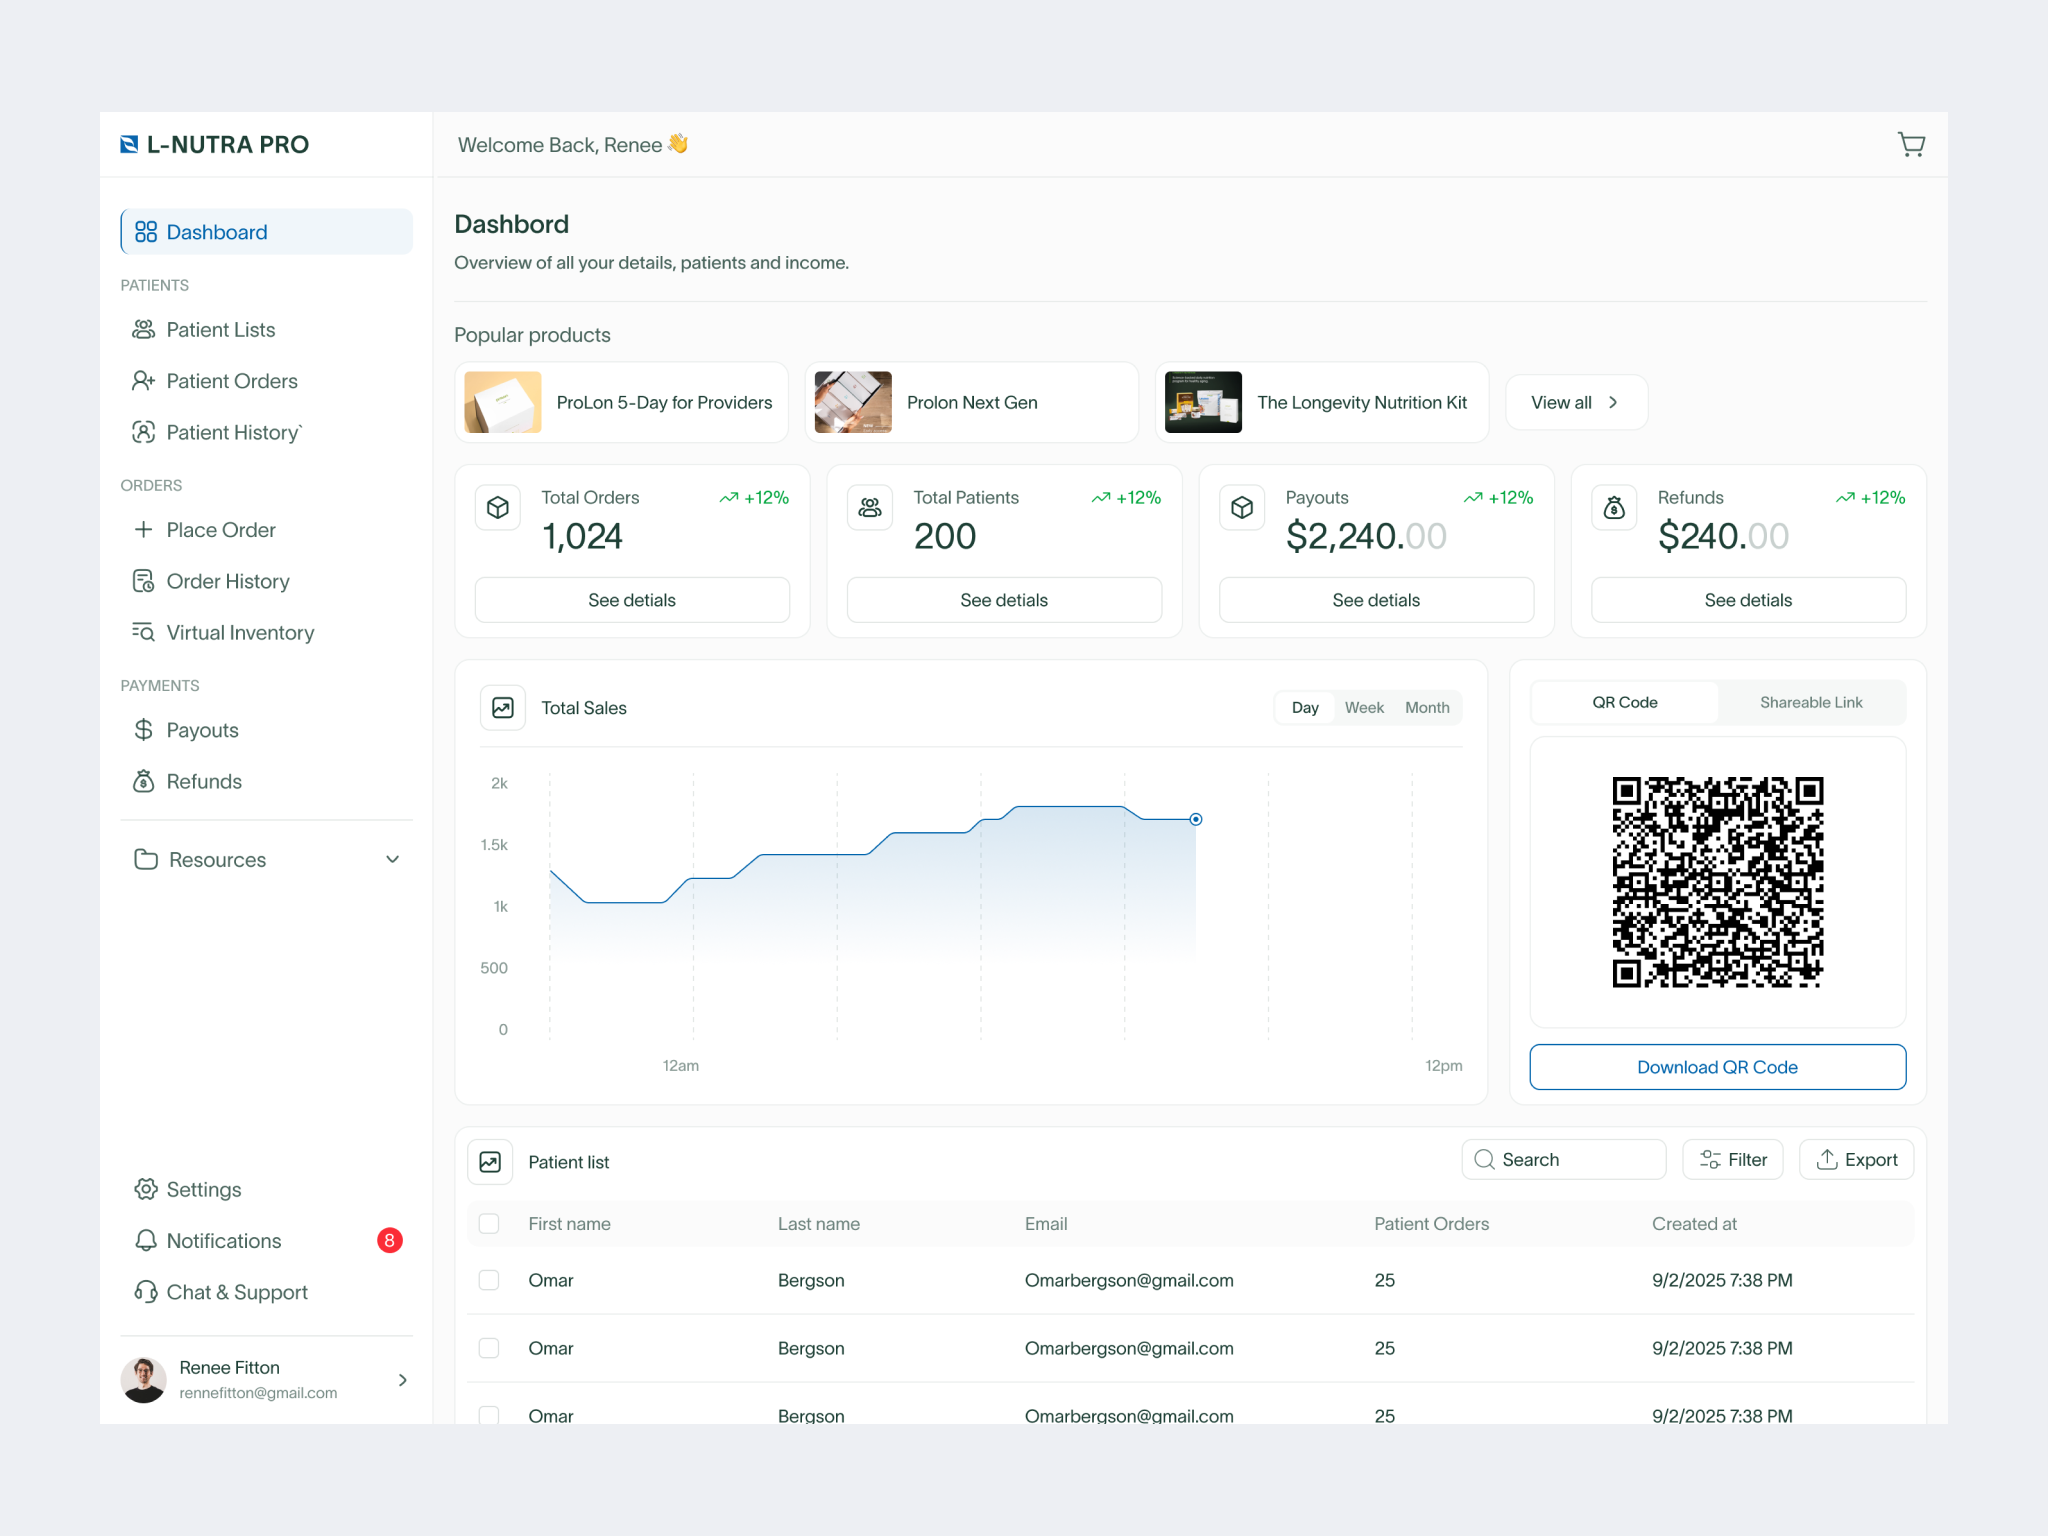Check the checkbox on the second patient row

489,1347
